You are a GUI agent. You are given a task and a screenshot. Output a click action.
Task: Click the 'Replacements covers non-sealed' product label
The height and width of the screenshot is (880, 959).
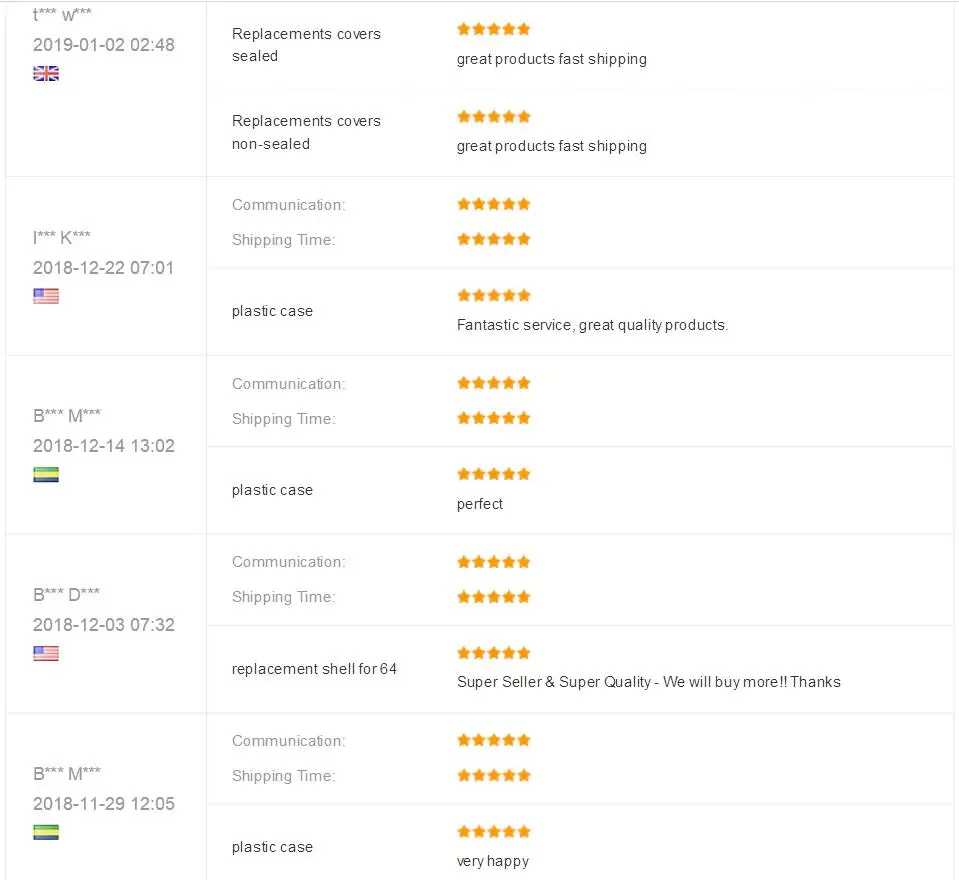(306, 132)
